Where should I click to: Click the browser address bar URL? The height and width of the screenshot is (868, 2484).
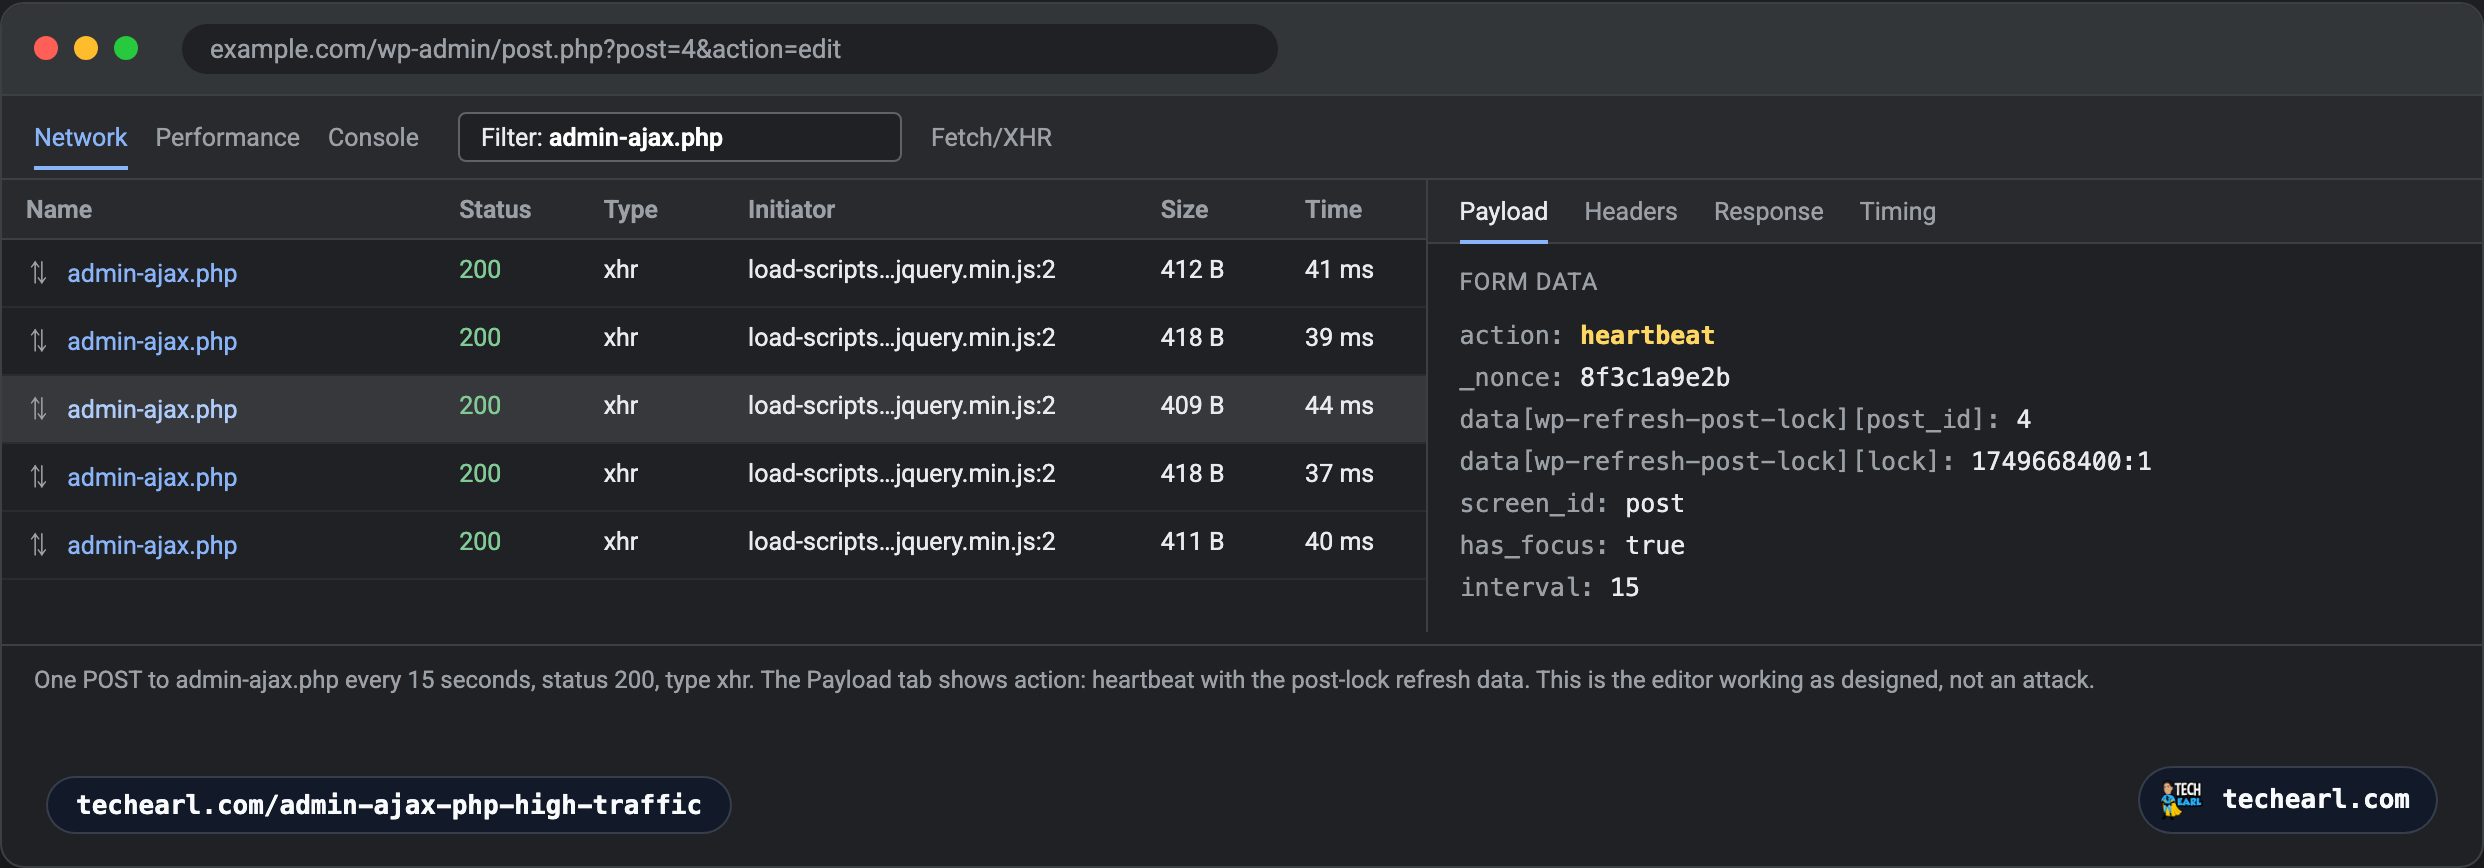729,49
